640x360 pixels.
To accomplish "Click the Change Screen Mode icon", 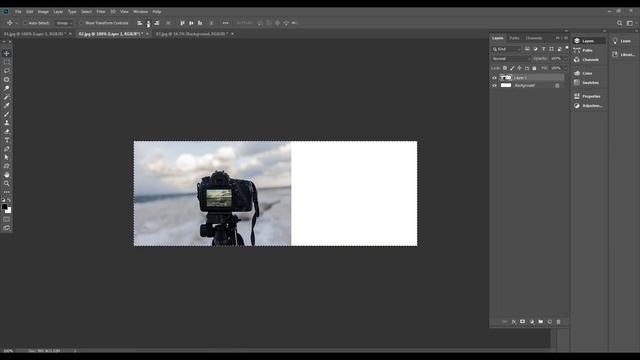I will click(x=7, y=228).
